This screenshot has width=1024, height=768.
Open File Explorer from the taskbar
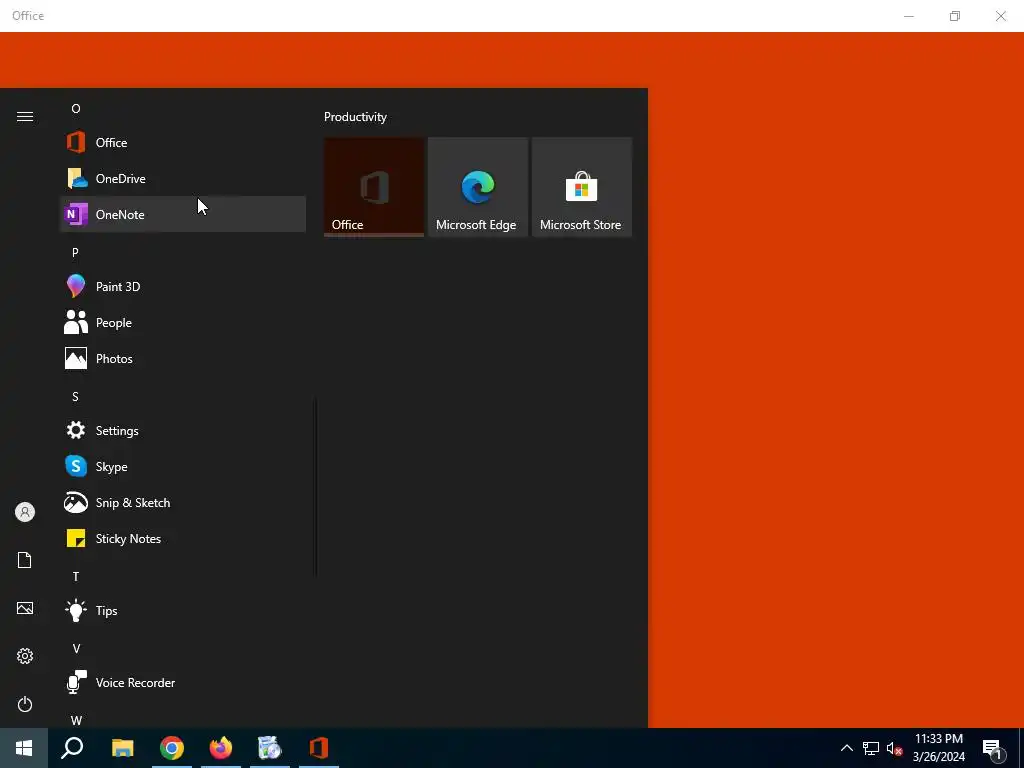click(122, 748)
